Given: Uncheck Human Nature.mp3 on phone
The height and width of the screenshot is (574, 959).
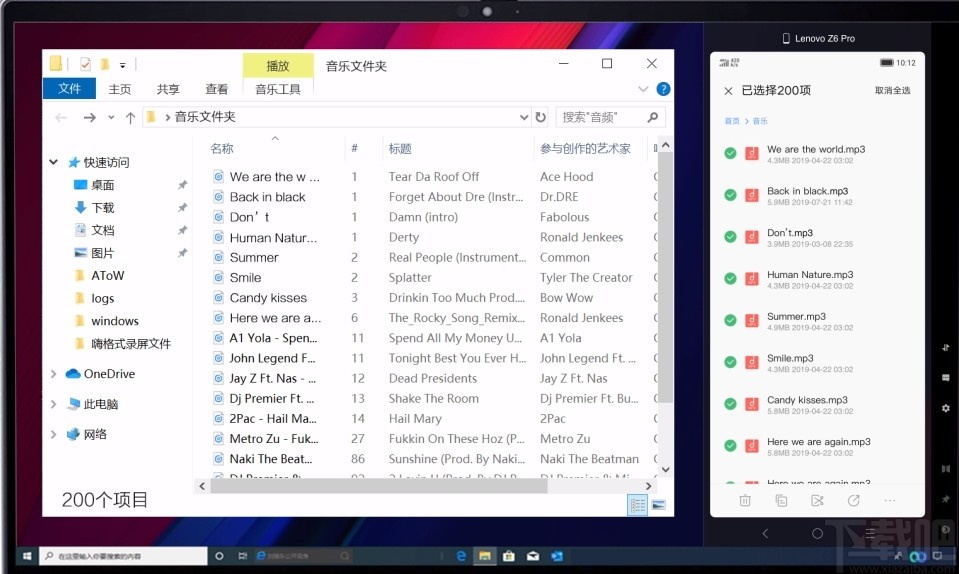Looking at the screenshot, I should click(x=730, y=279).
